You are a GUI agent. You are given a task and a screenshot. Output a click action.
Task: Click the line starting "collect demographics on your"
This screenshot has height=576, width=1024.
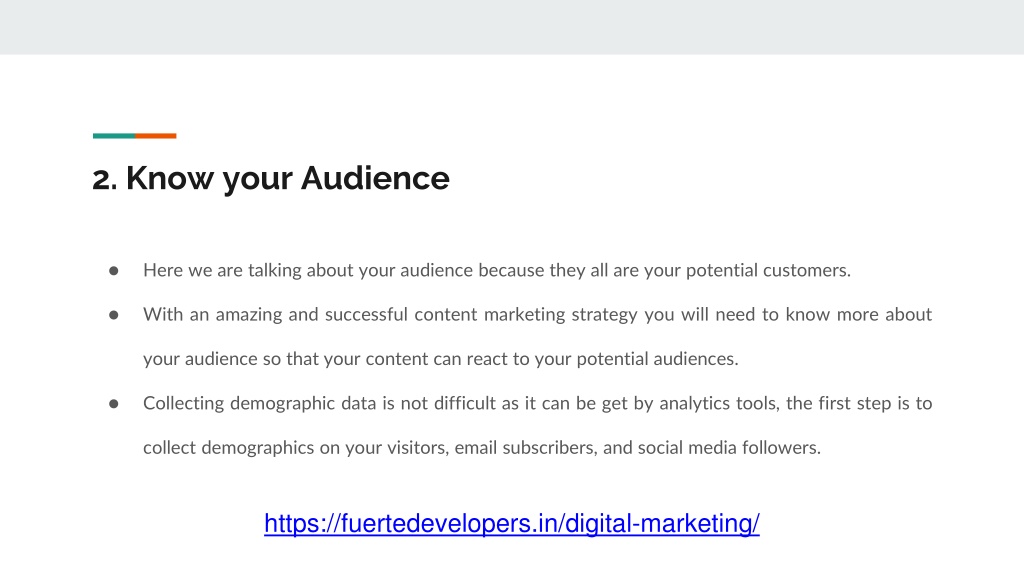[x=482, y=448]
